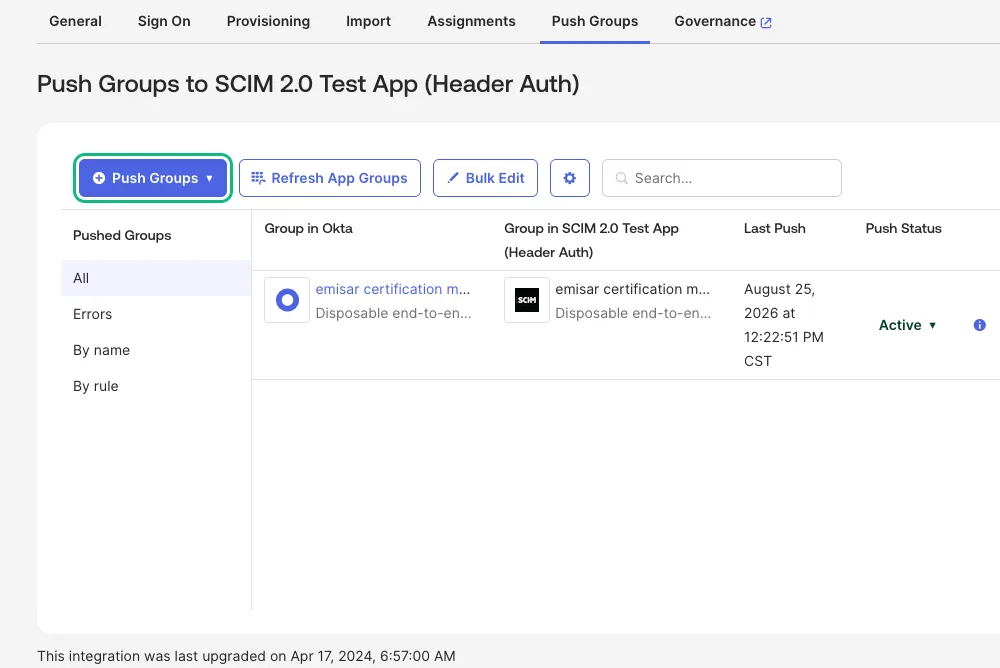Open the Assignments tab
Screen dimensions: 1000x668
[x=471, y=21]
